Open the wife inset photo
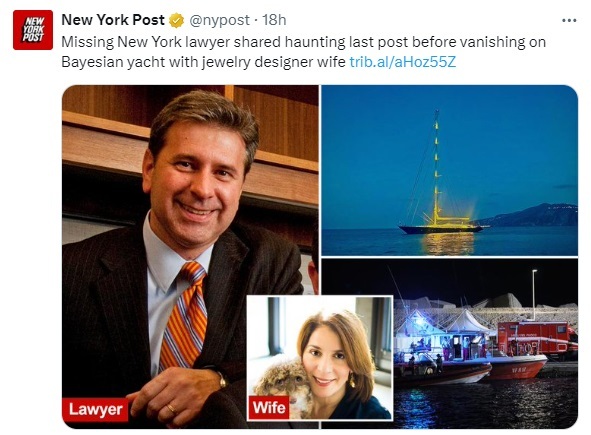The image size is (591, 435). (x=320, y=358)
